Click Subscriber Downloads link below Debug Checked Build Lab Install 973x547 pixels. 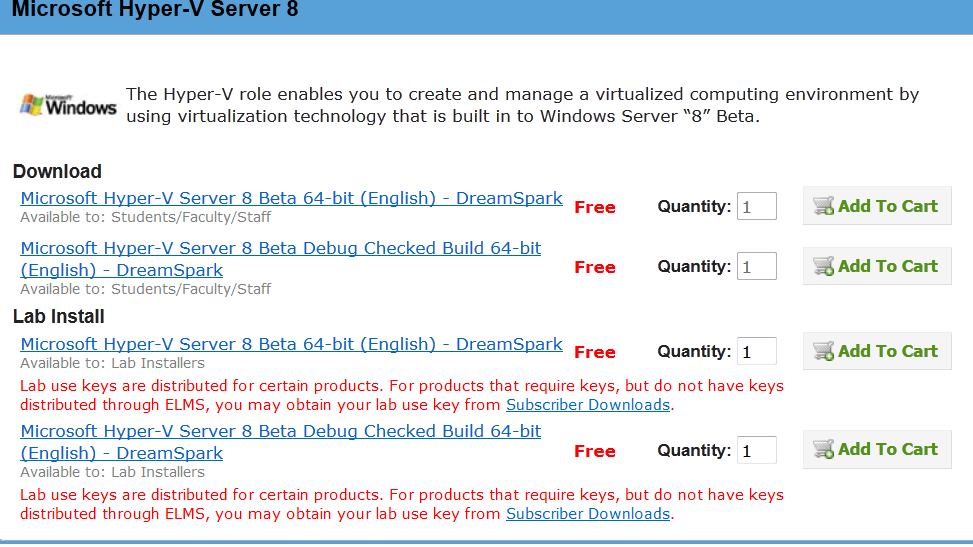(588, 514)
